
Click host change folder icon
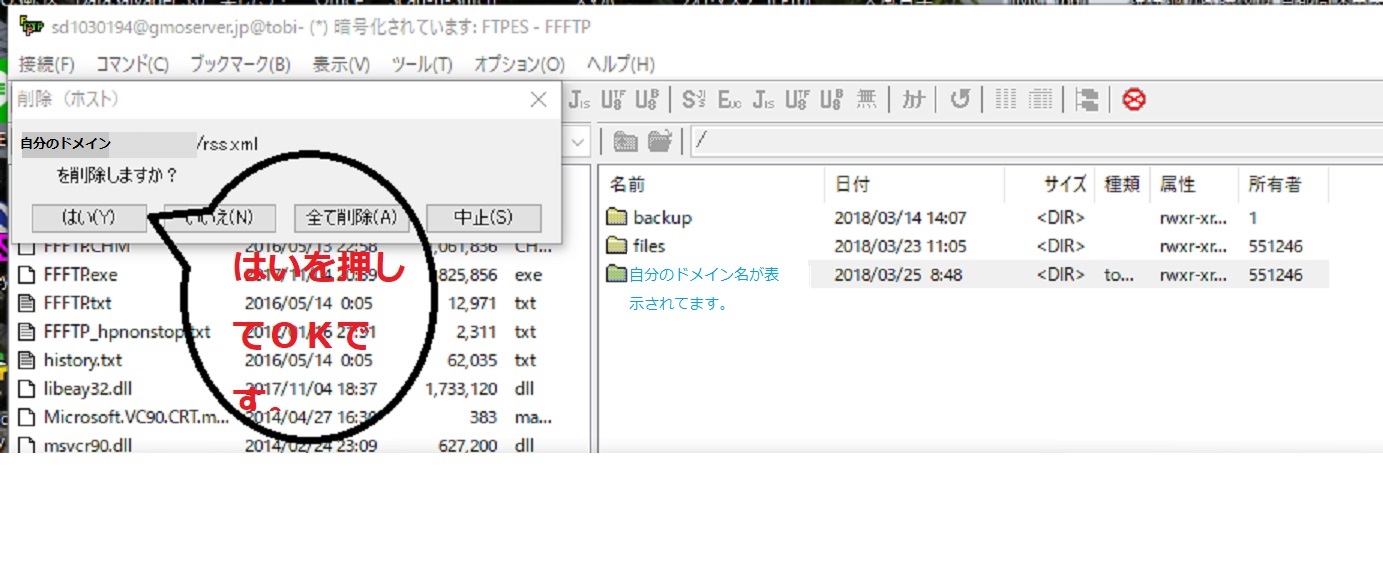click(659, 142)
